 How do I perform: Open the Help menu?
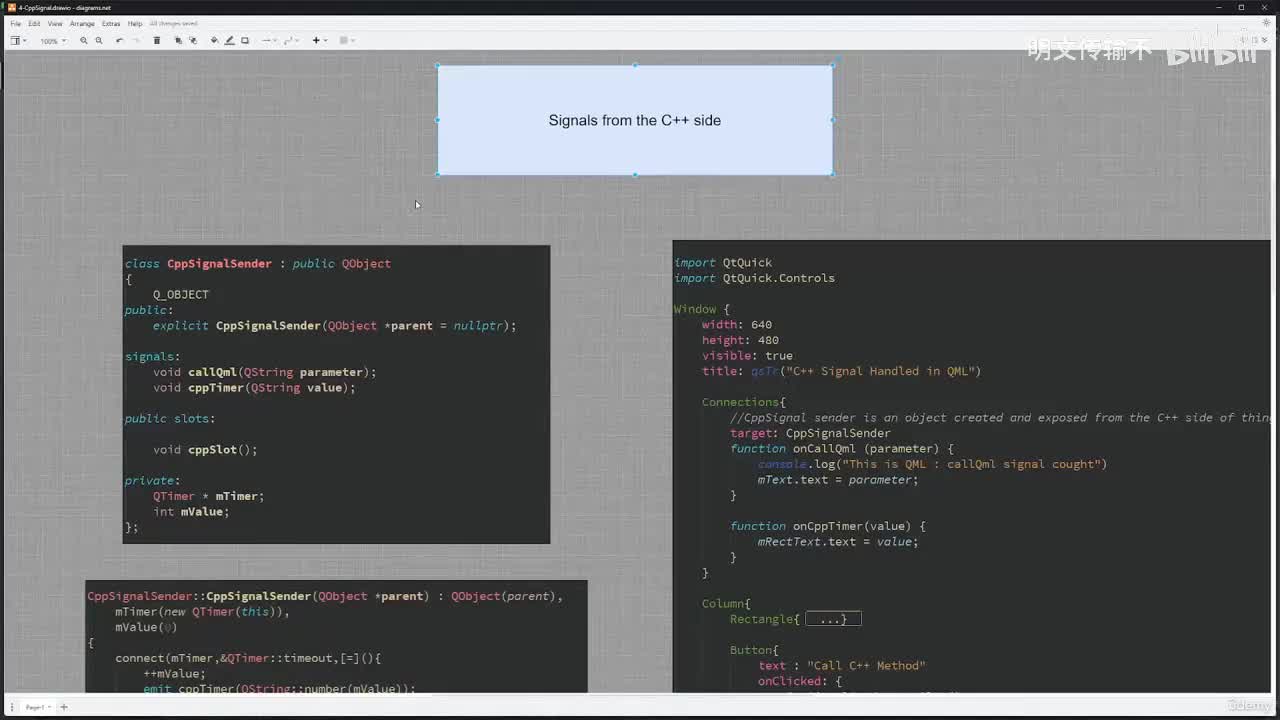(135, 23)
